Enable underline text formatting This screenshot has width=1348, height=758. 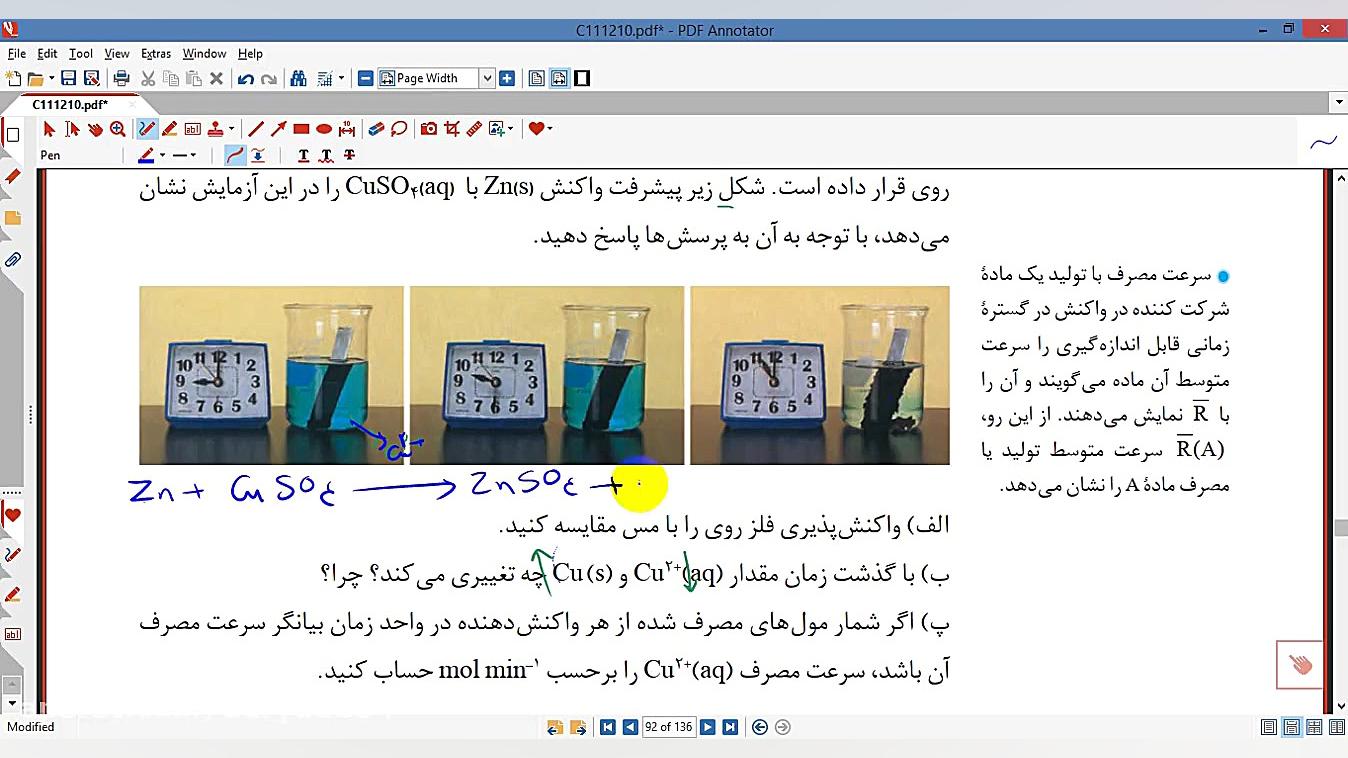303,155
